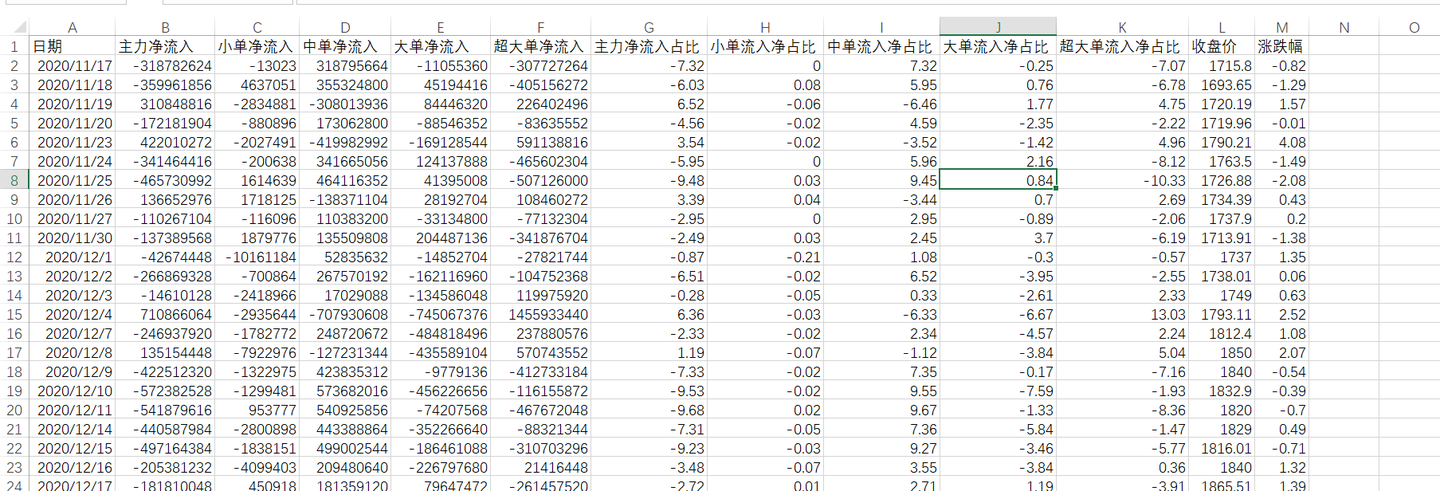Screen dimensions: 1440x491
Task: Click cell containing -308013936
Action: coord(345,104)
